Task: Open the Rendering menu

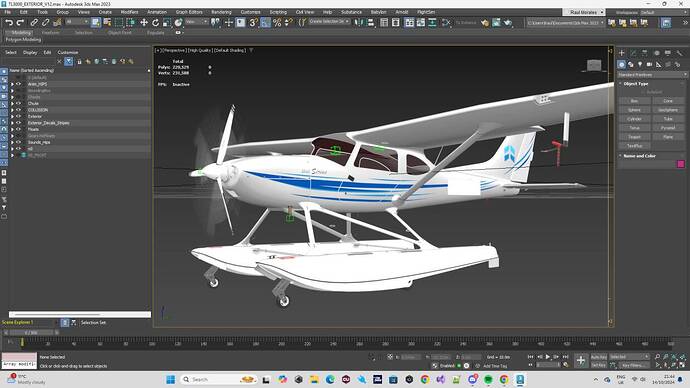Action: pos(221,12)
